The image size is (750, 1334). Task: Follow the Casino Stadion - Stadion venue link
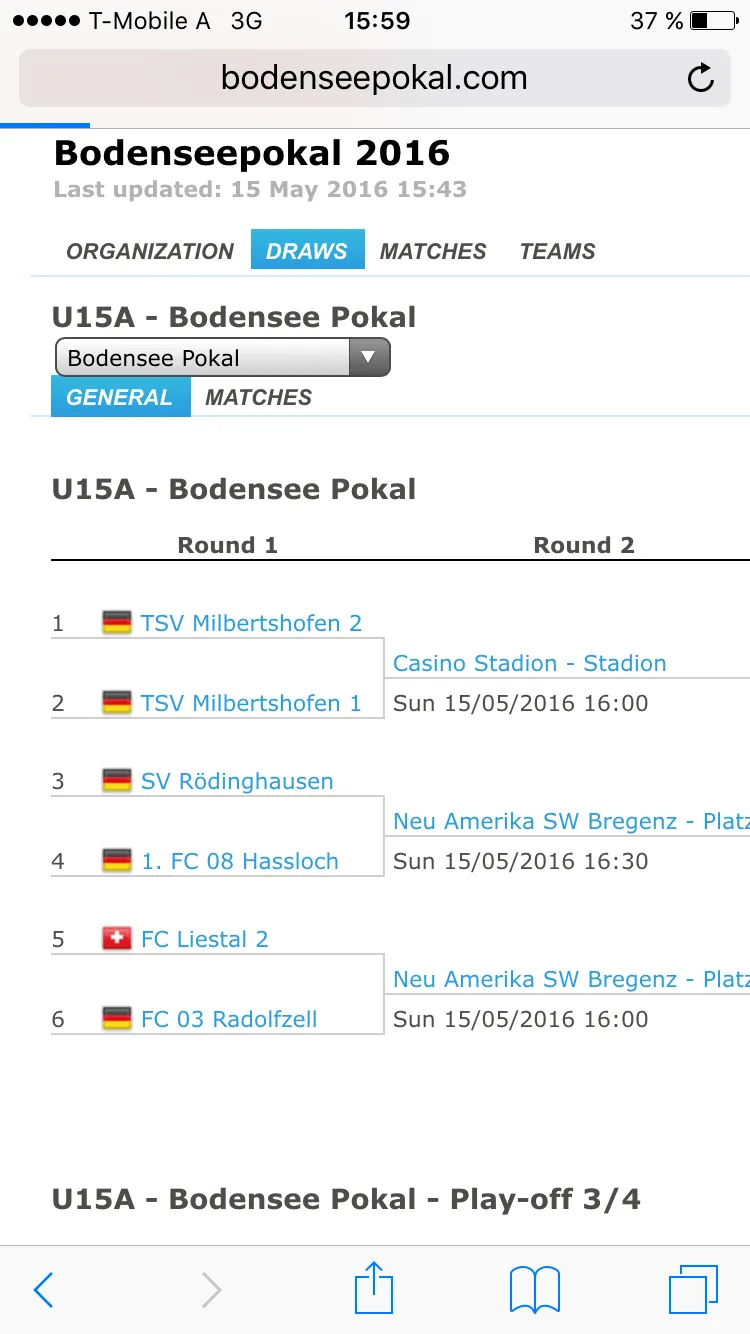[x=529, y=663]
